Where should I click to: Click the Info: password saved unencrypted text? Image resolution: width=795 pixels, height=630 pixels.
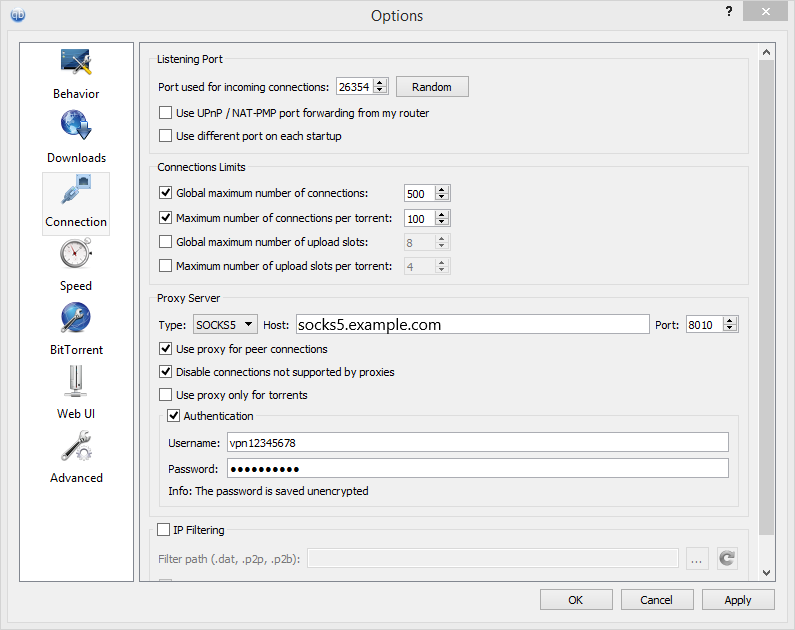coord(268,491)
